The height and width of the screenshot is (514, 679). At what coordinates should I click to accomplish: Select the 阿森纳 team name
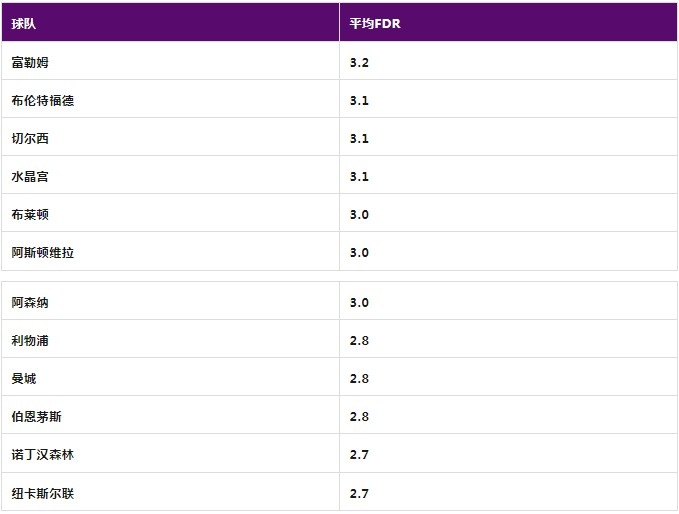point(30,302)
